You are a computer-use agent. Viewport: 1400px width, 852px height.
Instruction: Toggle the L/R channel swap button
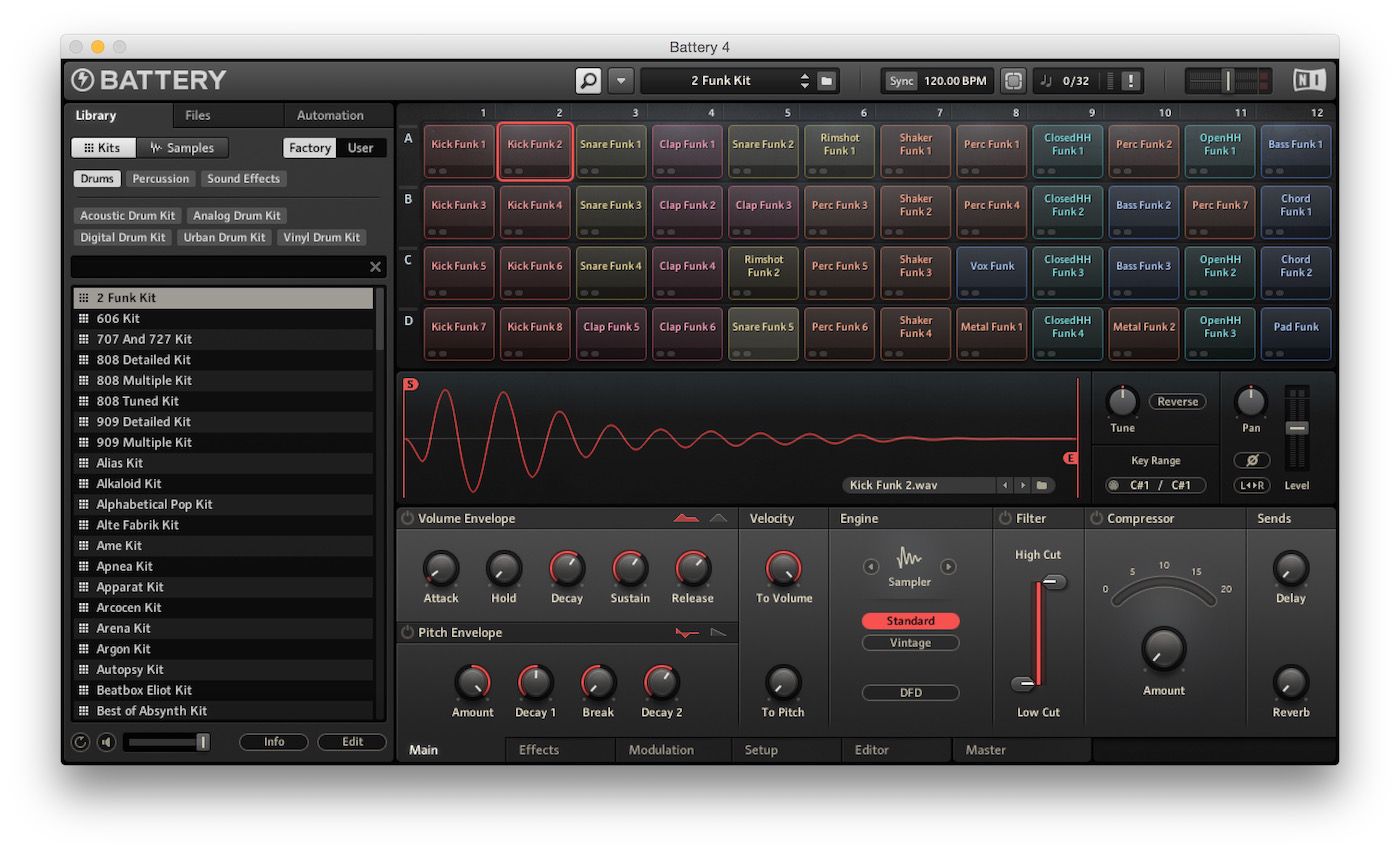pos(1251,486)
